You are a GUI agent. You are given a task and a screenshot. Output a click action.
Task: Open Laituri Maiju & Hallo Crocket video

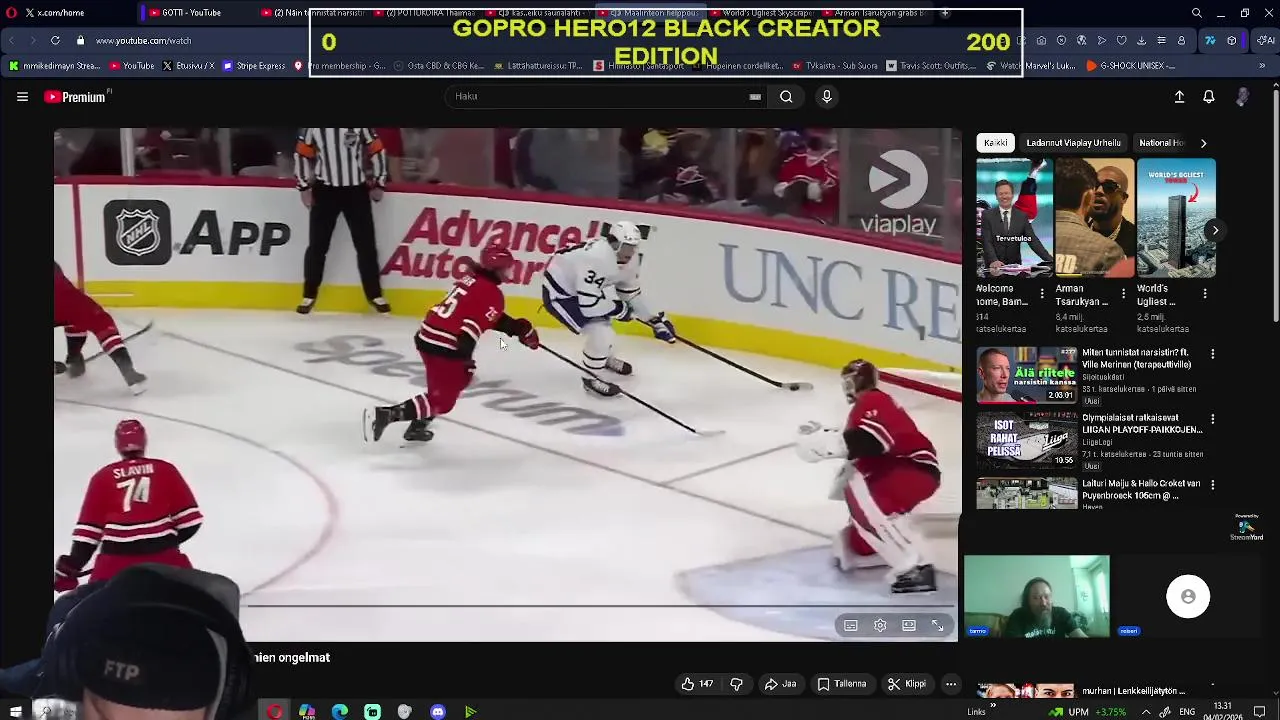click(1141, 489)
